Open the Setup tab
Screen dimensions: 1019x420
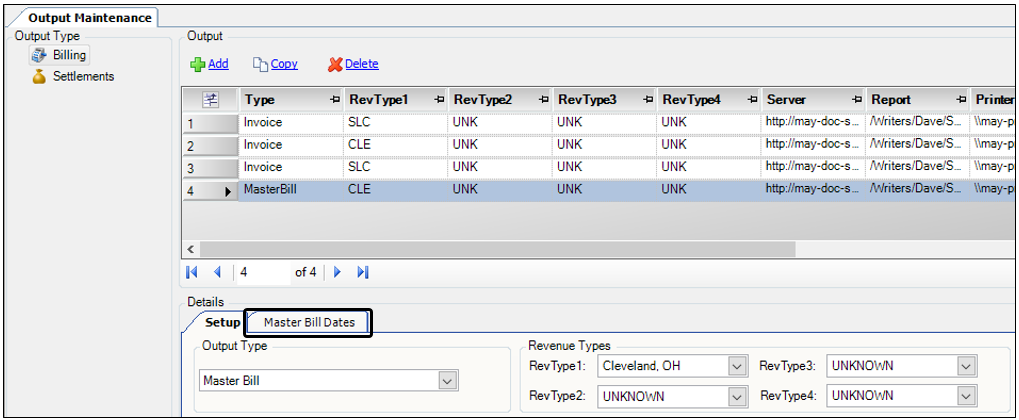click(x=222, y=323)
